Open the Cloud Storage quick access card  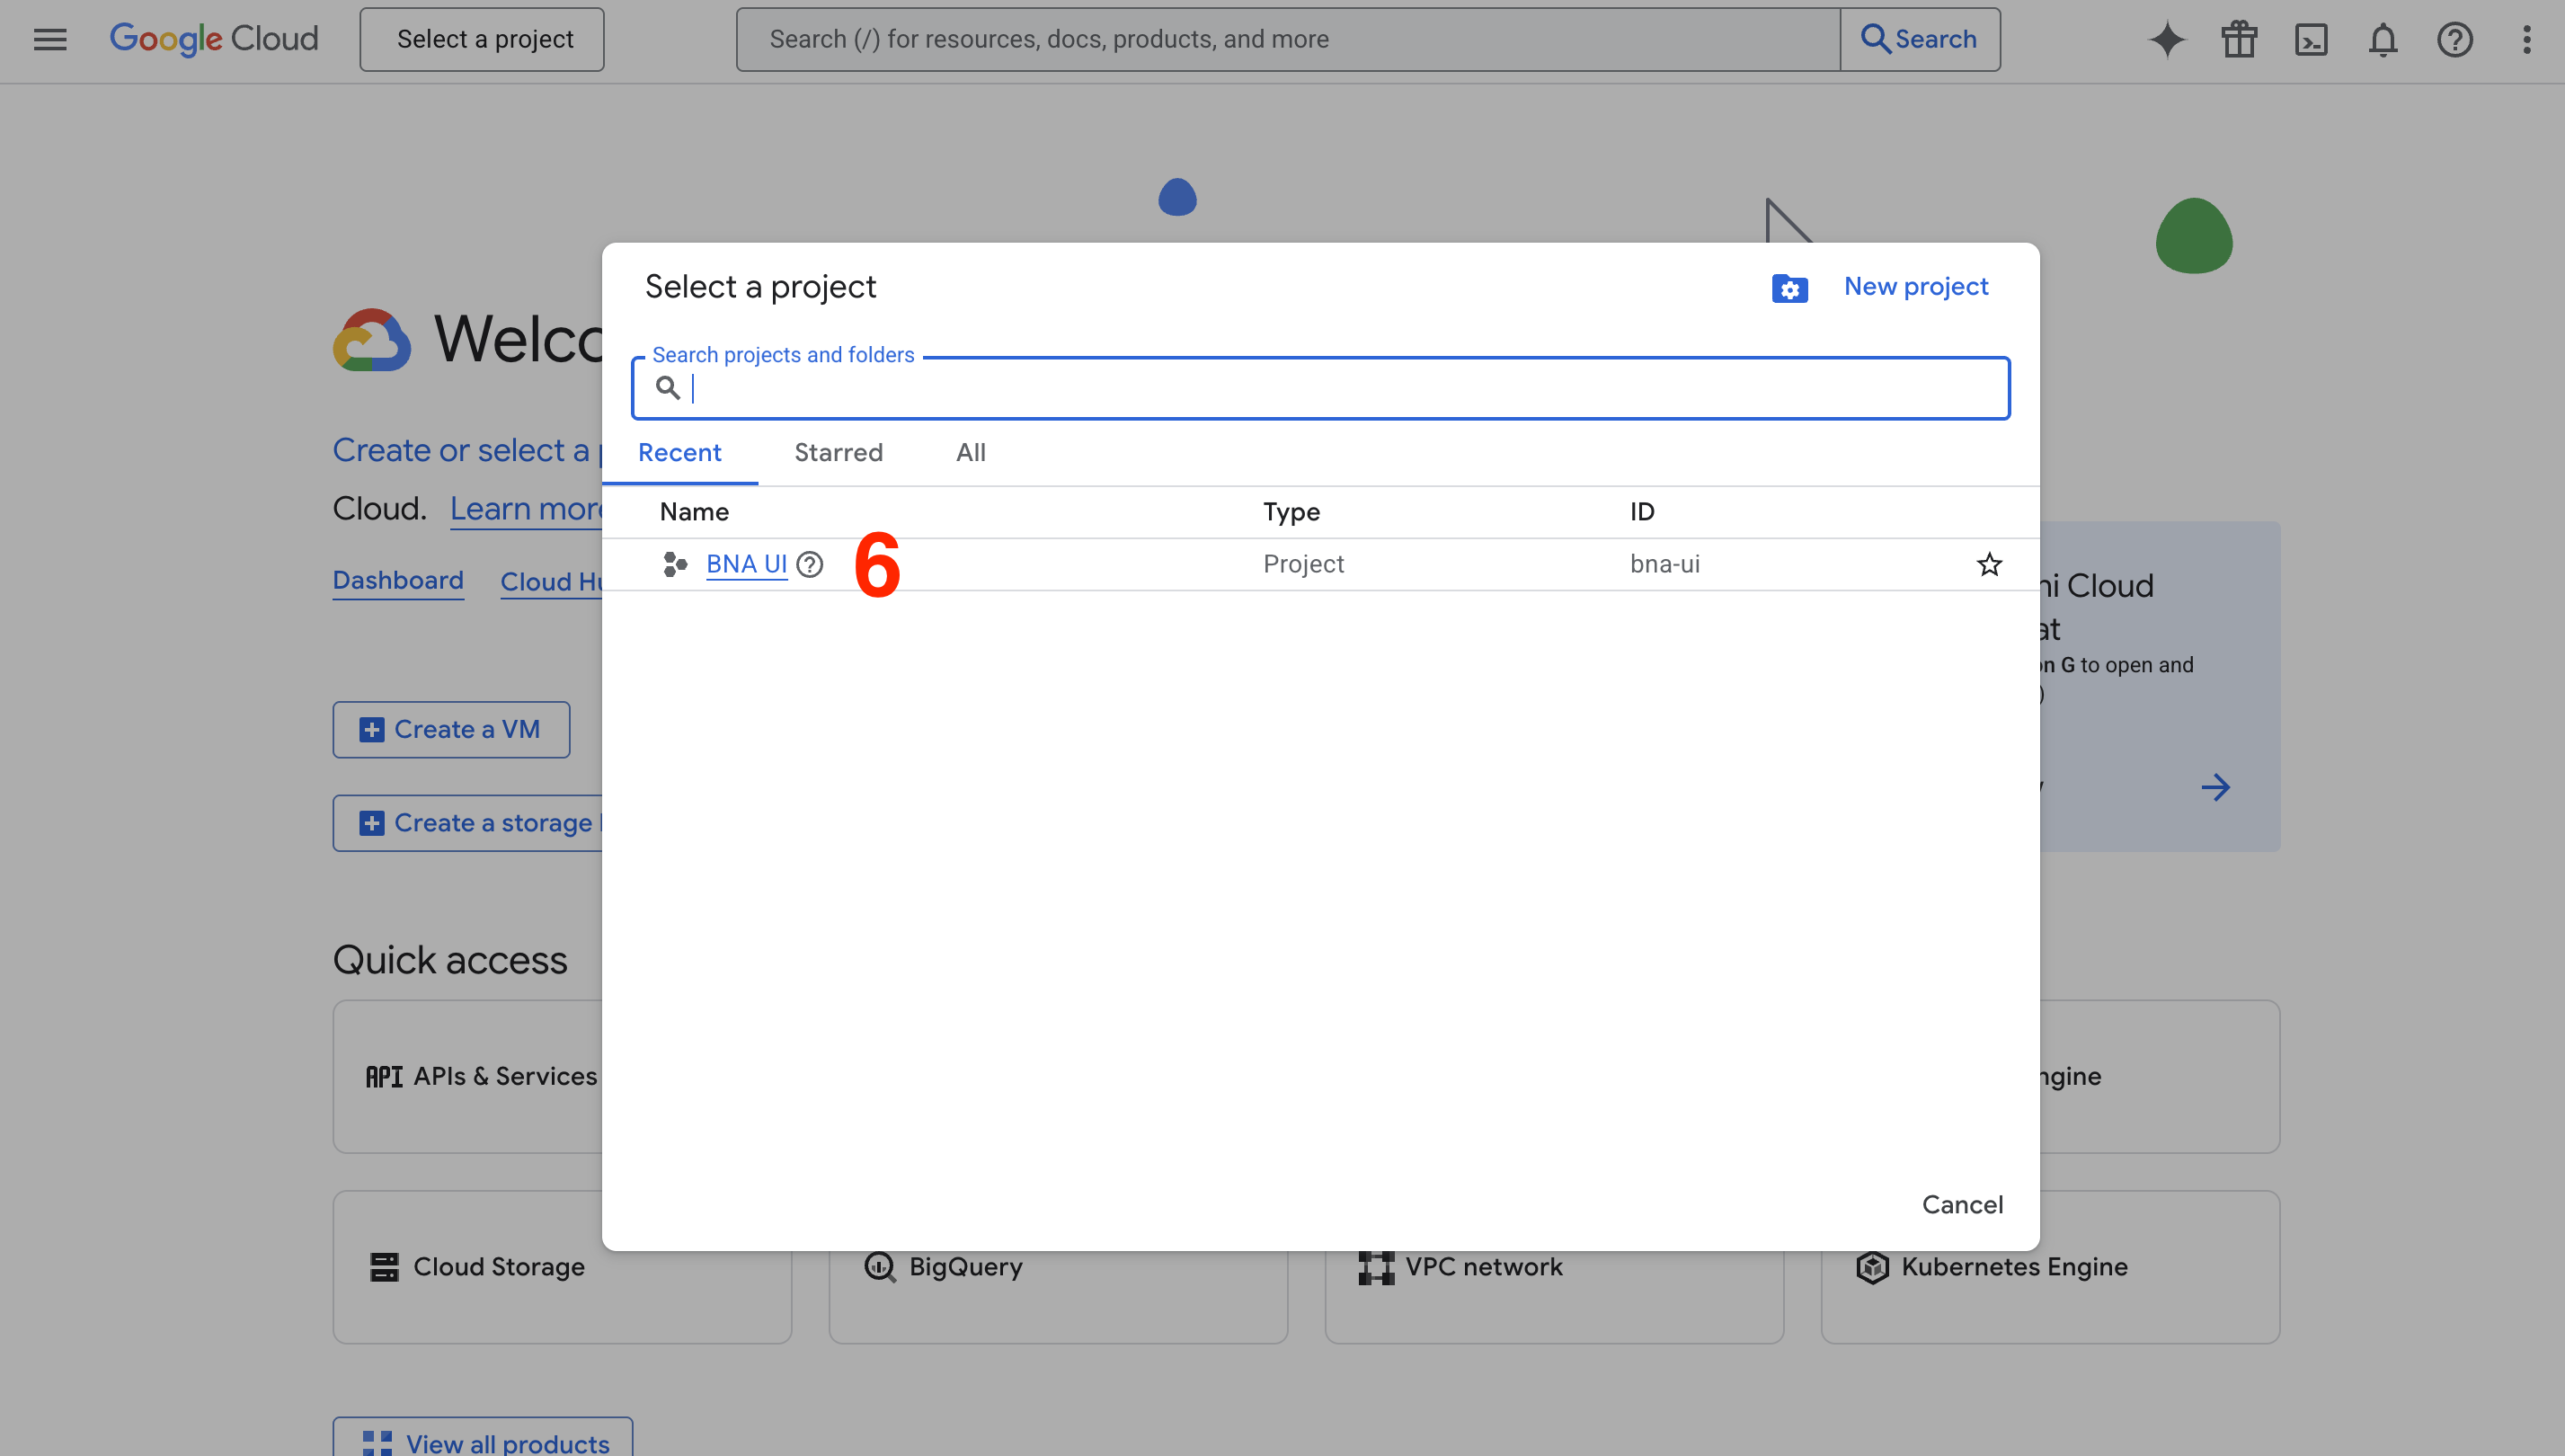(562, 1266)
